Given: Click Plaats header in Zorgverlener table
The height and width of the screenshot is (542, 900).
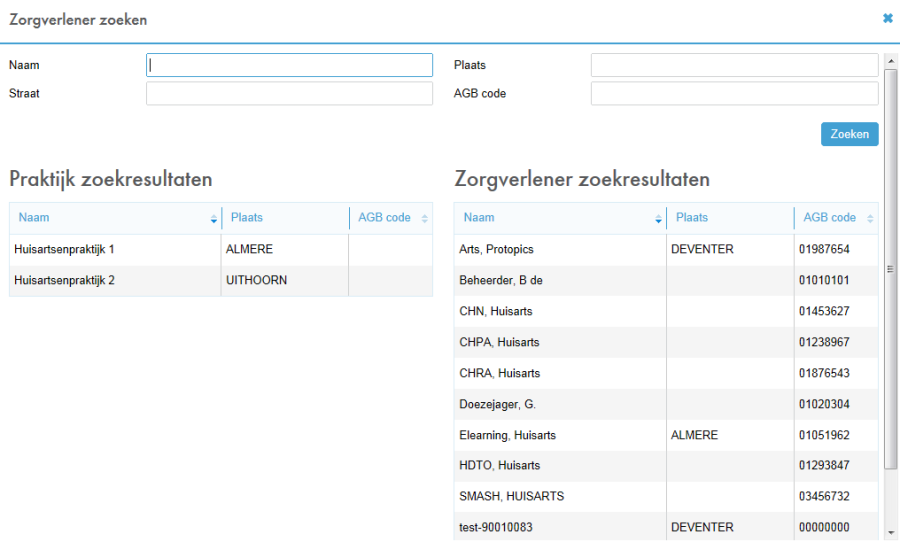Looking at the screenshot, I should coord(729,218).
